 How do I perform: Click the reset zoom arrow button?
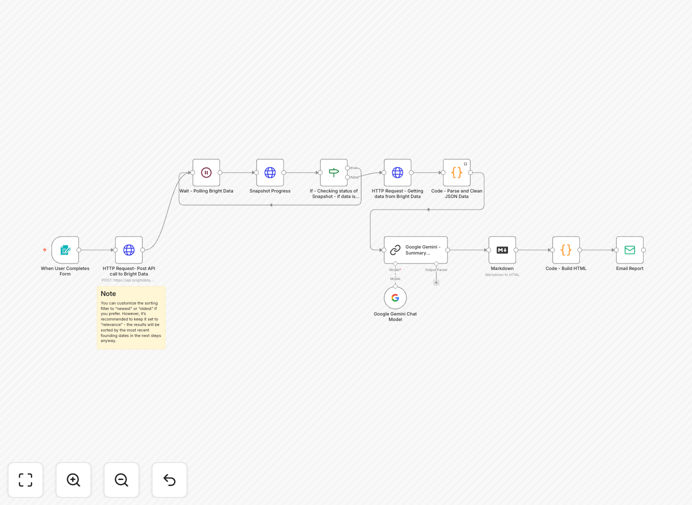(169, 480)
